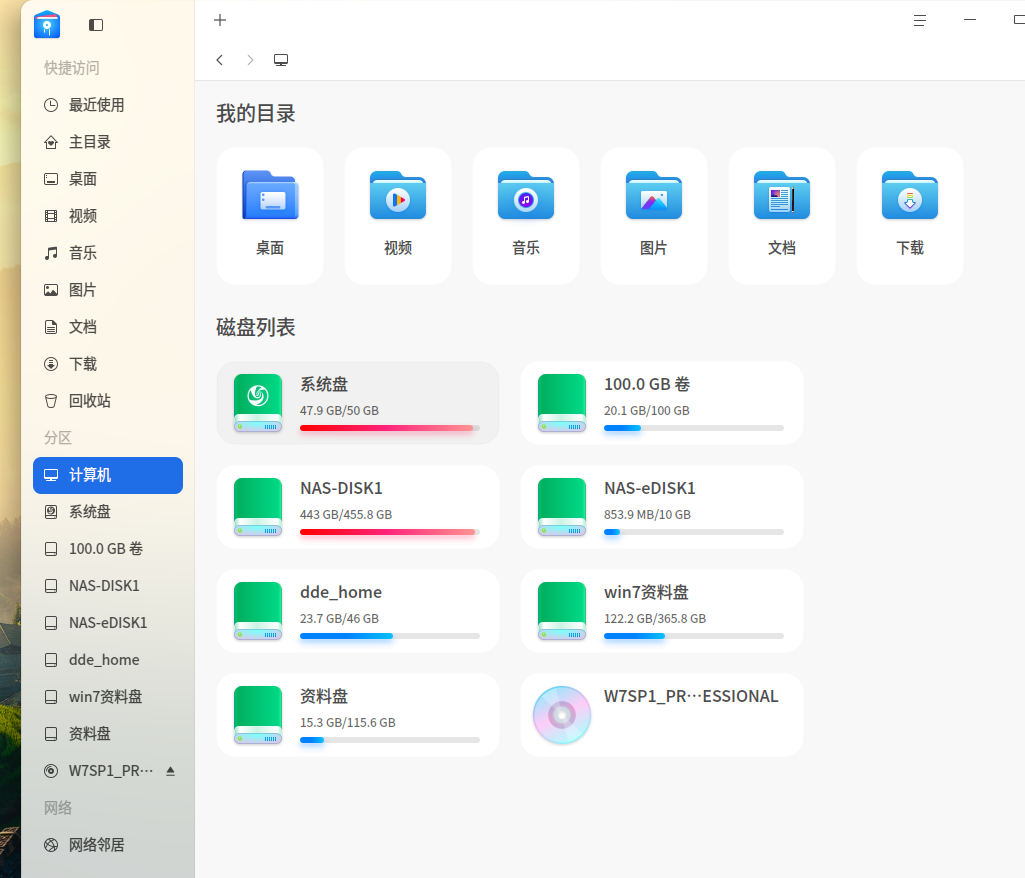
Task: Click the 47.9 GB/50 GB text
Action: pyautogui.click(x=339, y=411)
